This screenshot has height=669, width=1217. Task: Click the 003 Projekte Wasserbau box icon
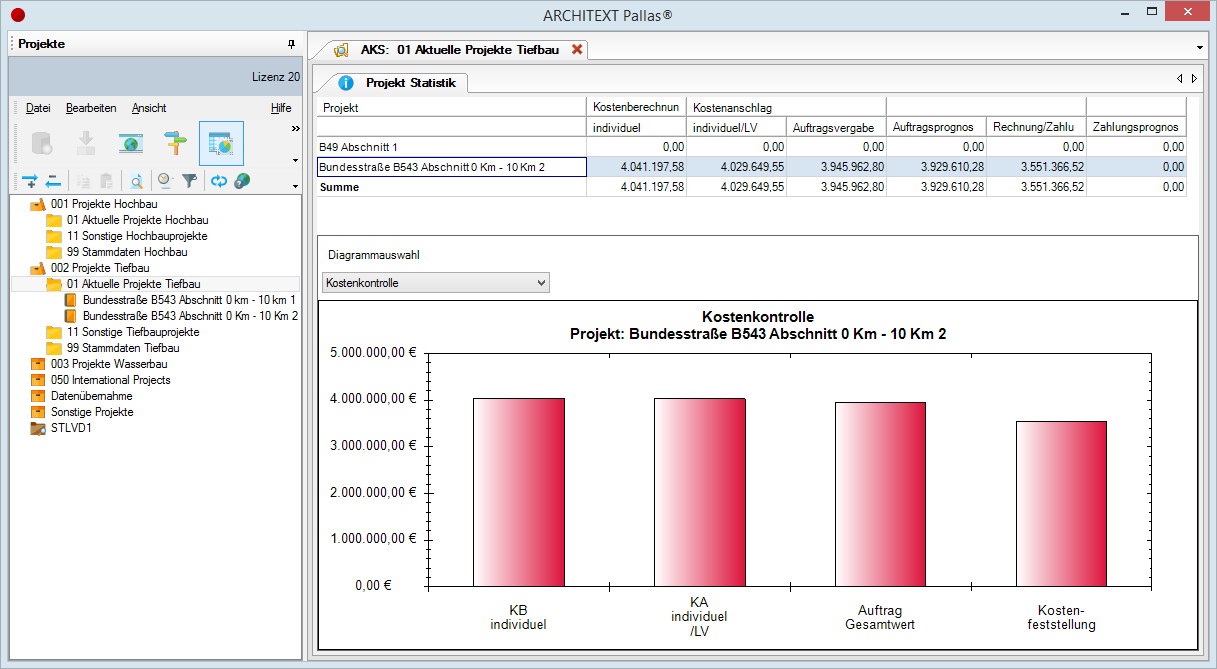(x=38, y=364)
